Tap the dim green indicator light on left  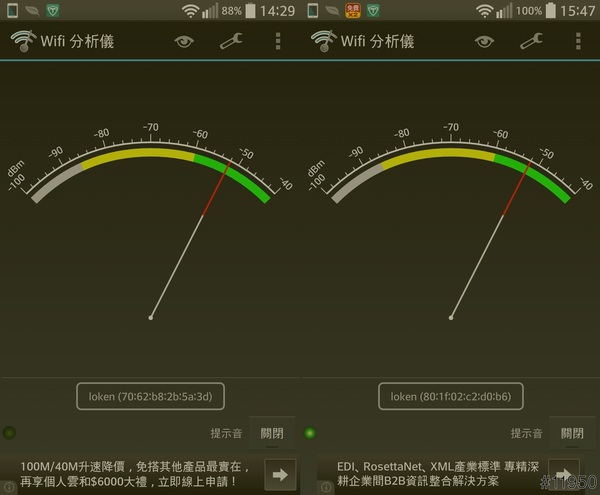[9, 433]
